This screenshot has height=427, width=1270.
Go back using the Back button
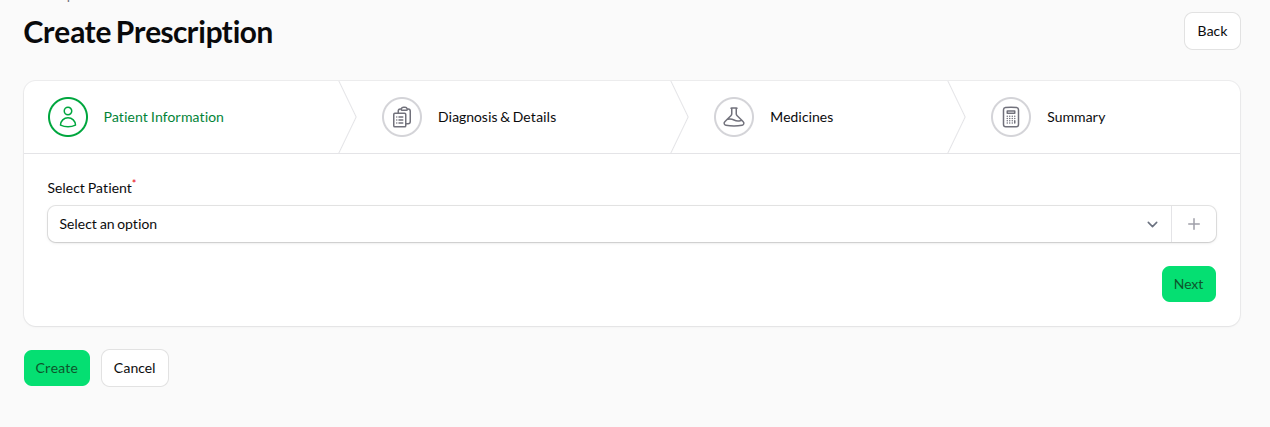(x=1212, y=31)
